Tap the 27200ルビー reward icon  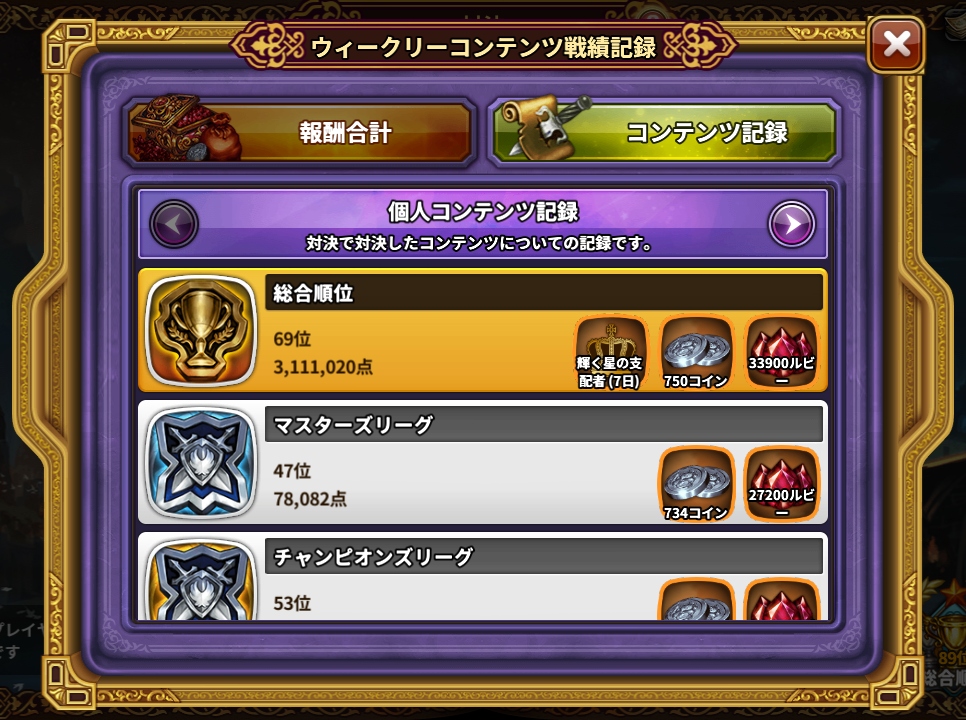(x=781, y=484)
